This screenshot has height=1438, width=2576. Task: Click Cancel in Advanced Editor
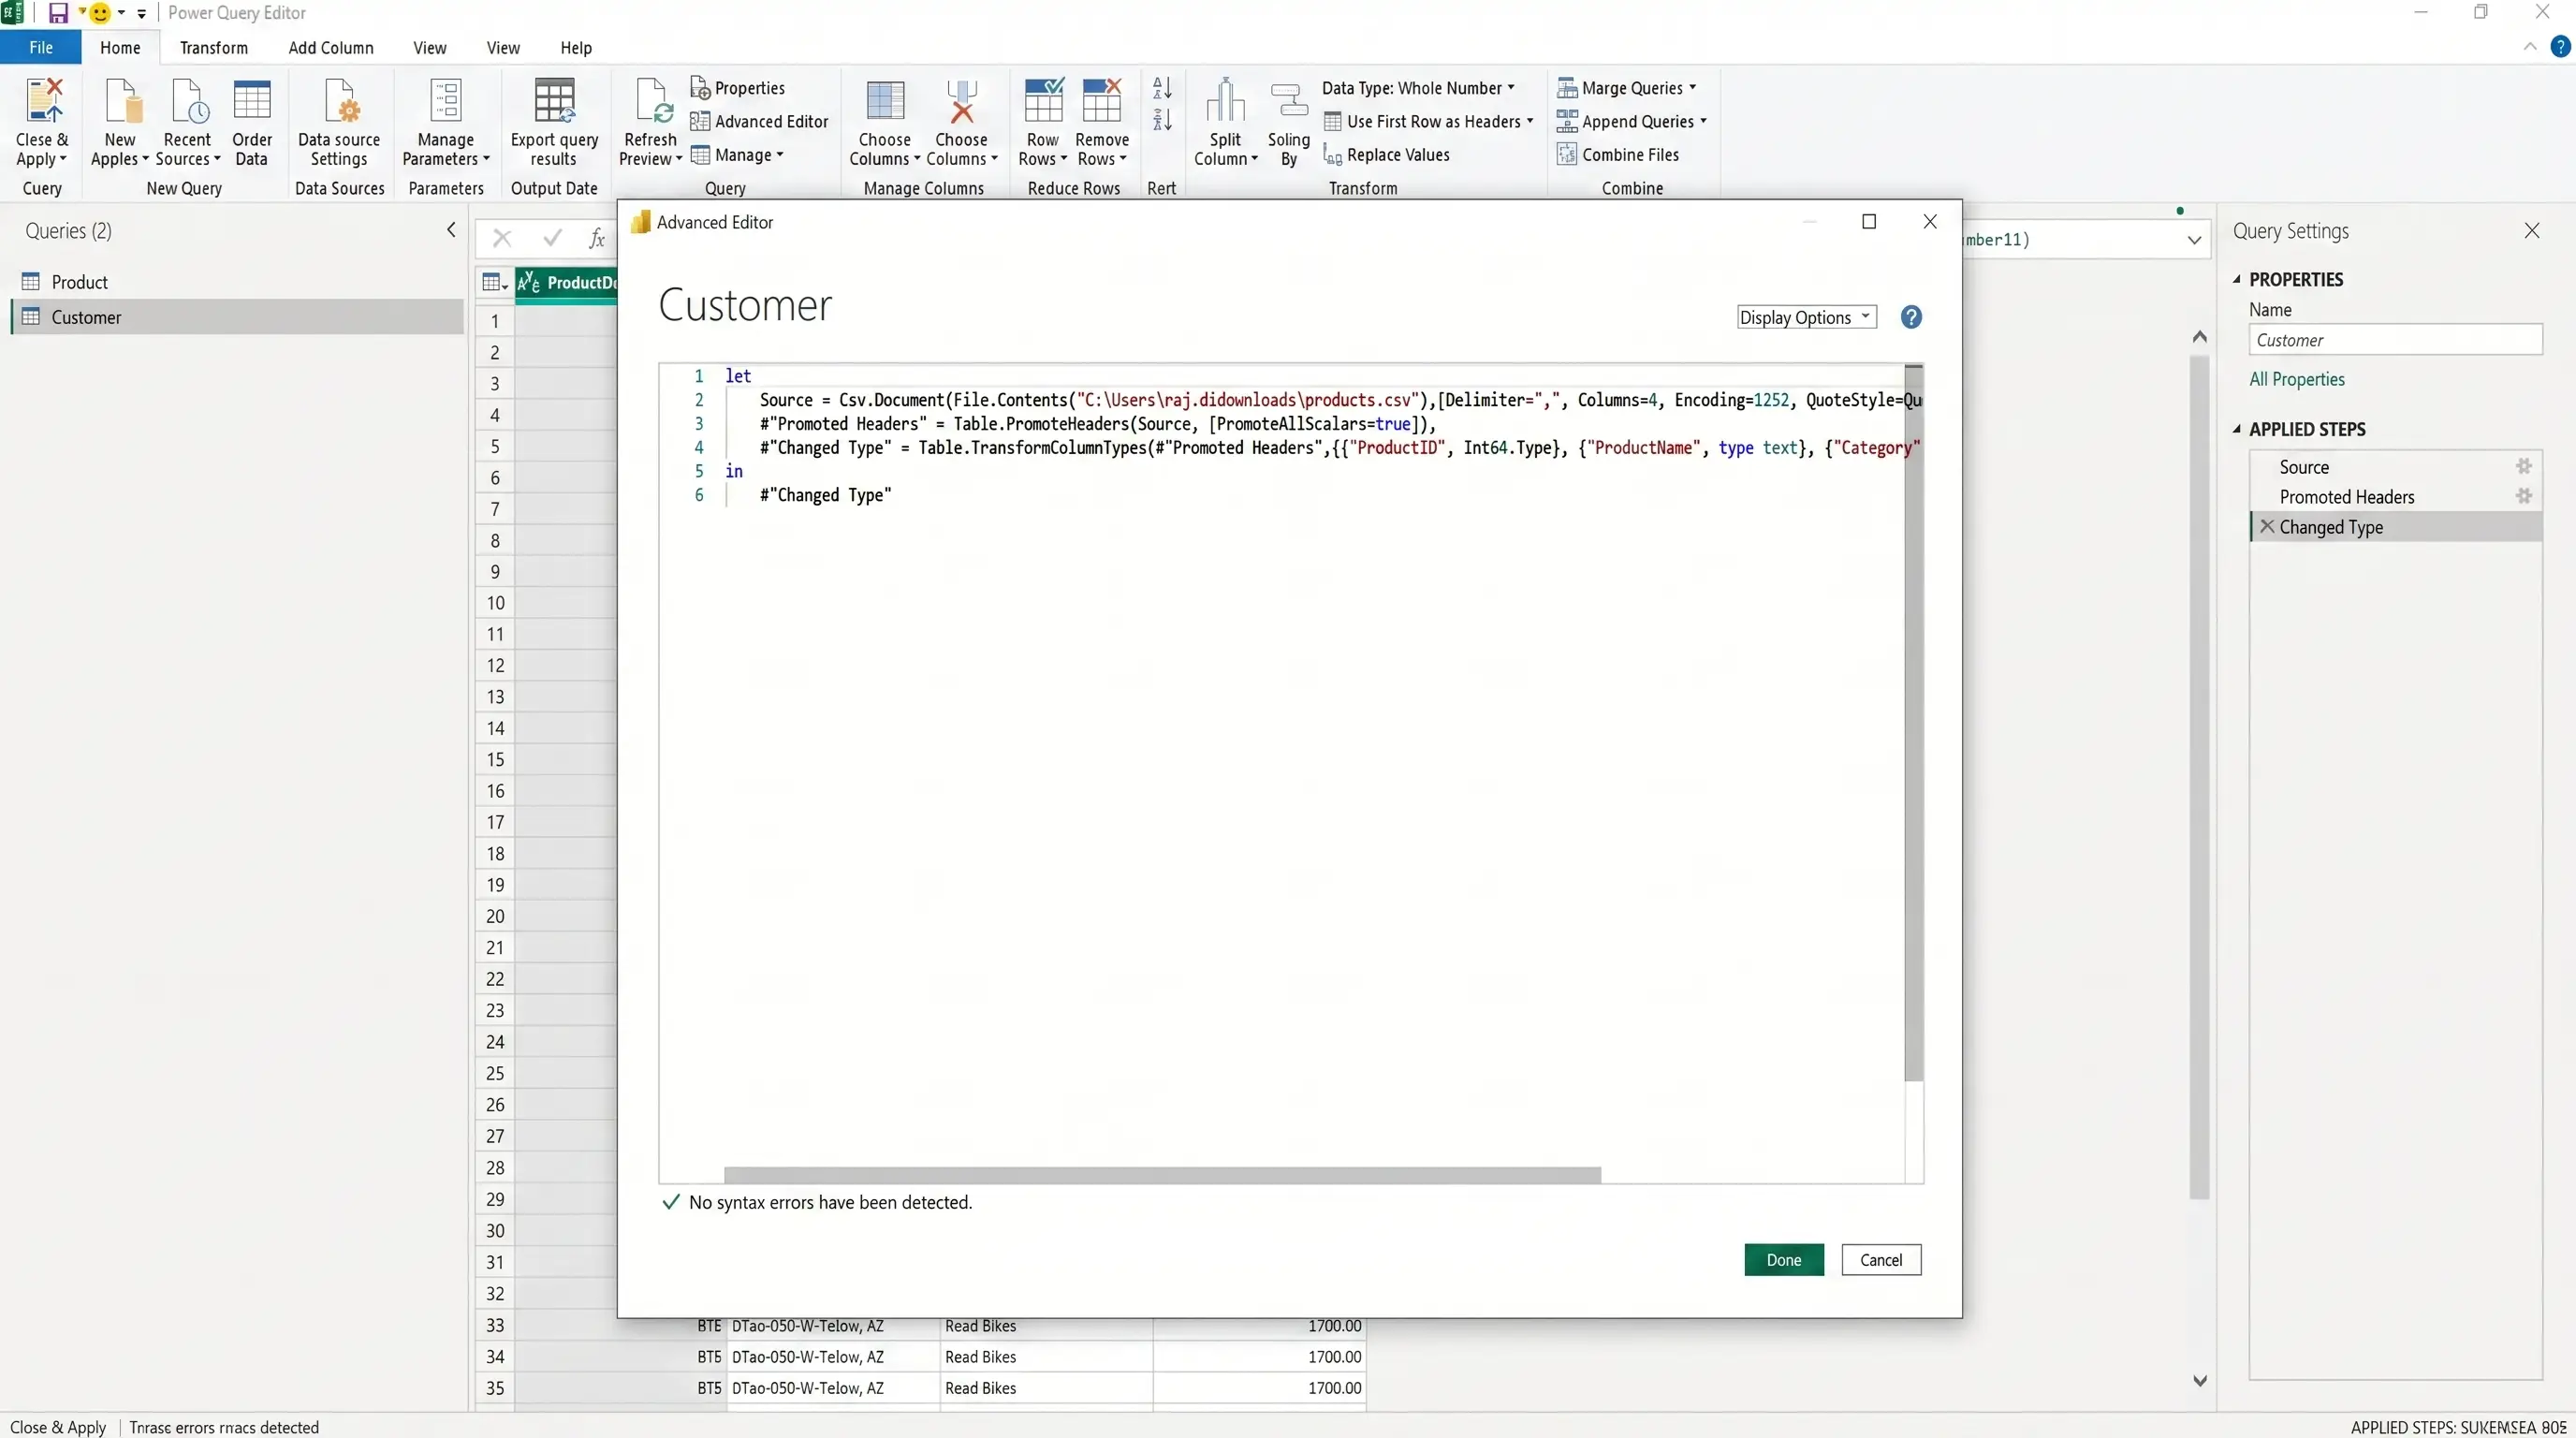point(1881,1260)
